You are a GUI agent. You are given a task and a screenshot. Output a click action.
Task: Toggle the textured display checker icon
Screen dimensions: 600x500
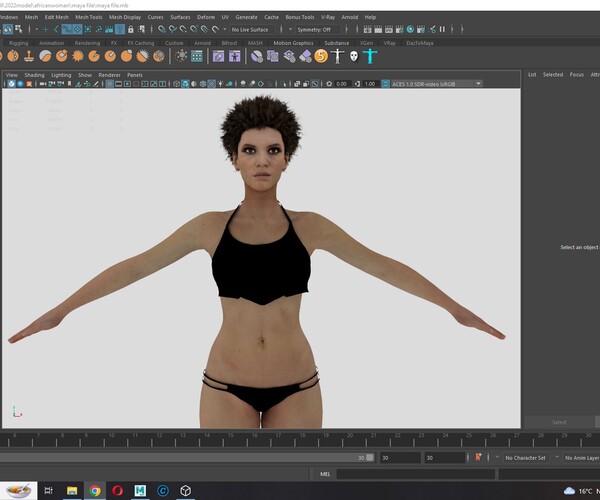tap(211, 84)
